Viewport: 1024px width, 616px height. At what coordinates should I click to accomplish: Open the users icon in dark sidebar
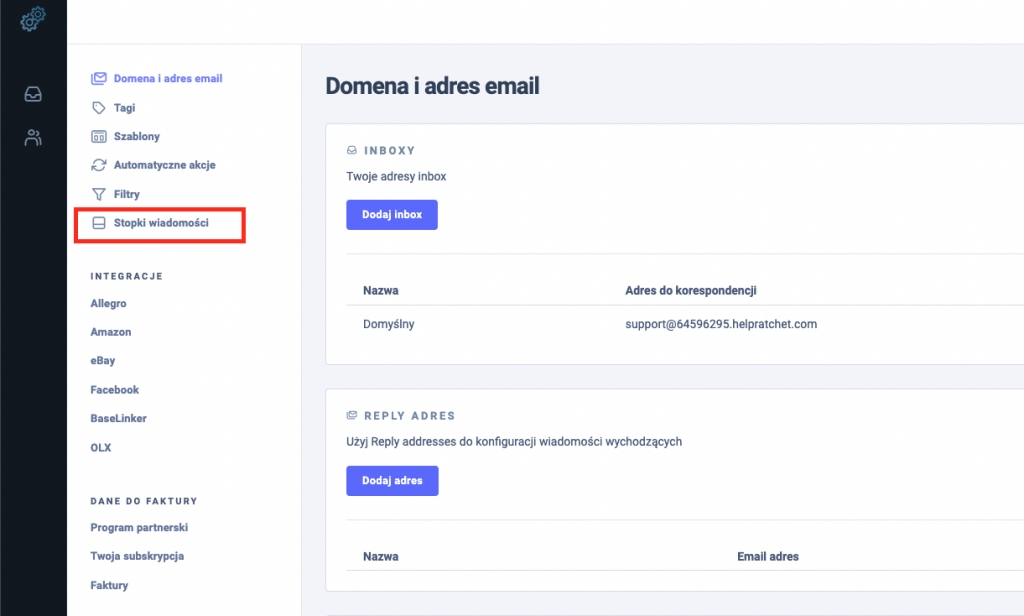point(33,138)
